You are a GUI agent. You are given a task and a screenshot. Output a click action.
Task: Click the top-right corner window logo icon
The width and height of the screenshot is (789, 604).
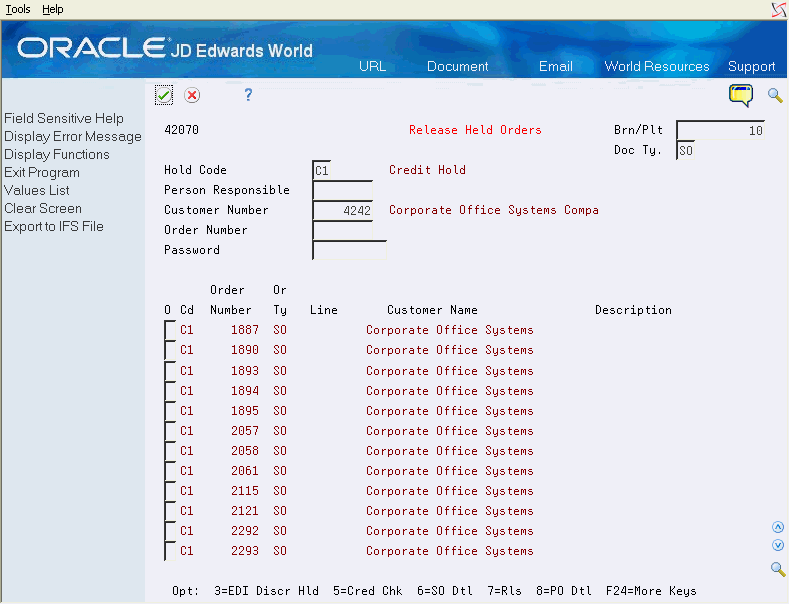[778, 10]
